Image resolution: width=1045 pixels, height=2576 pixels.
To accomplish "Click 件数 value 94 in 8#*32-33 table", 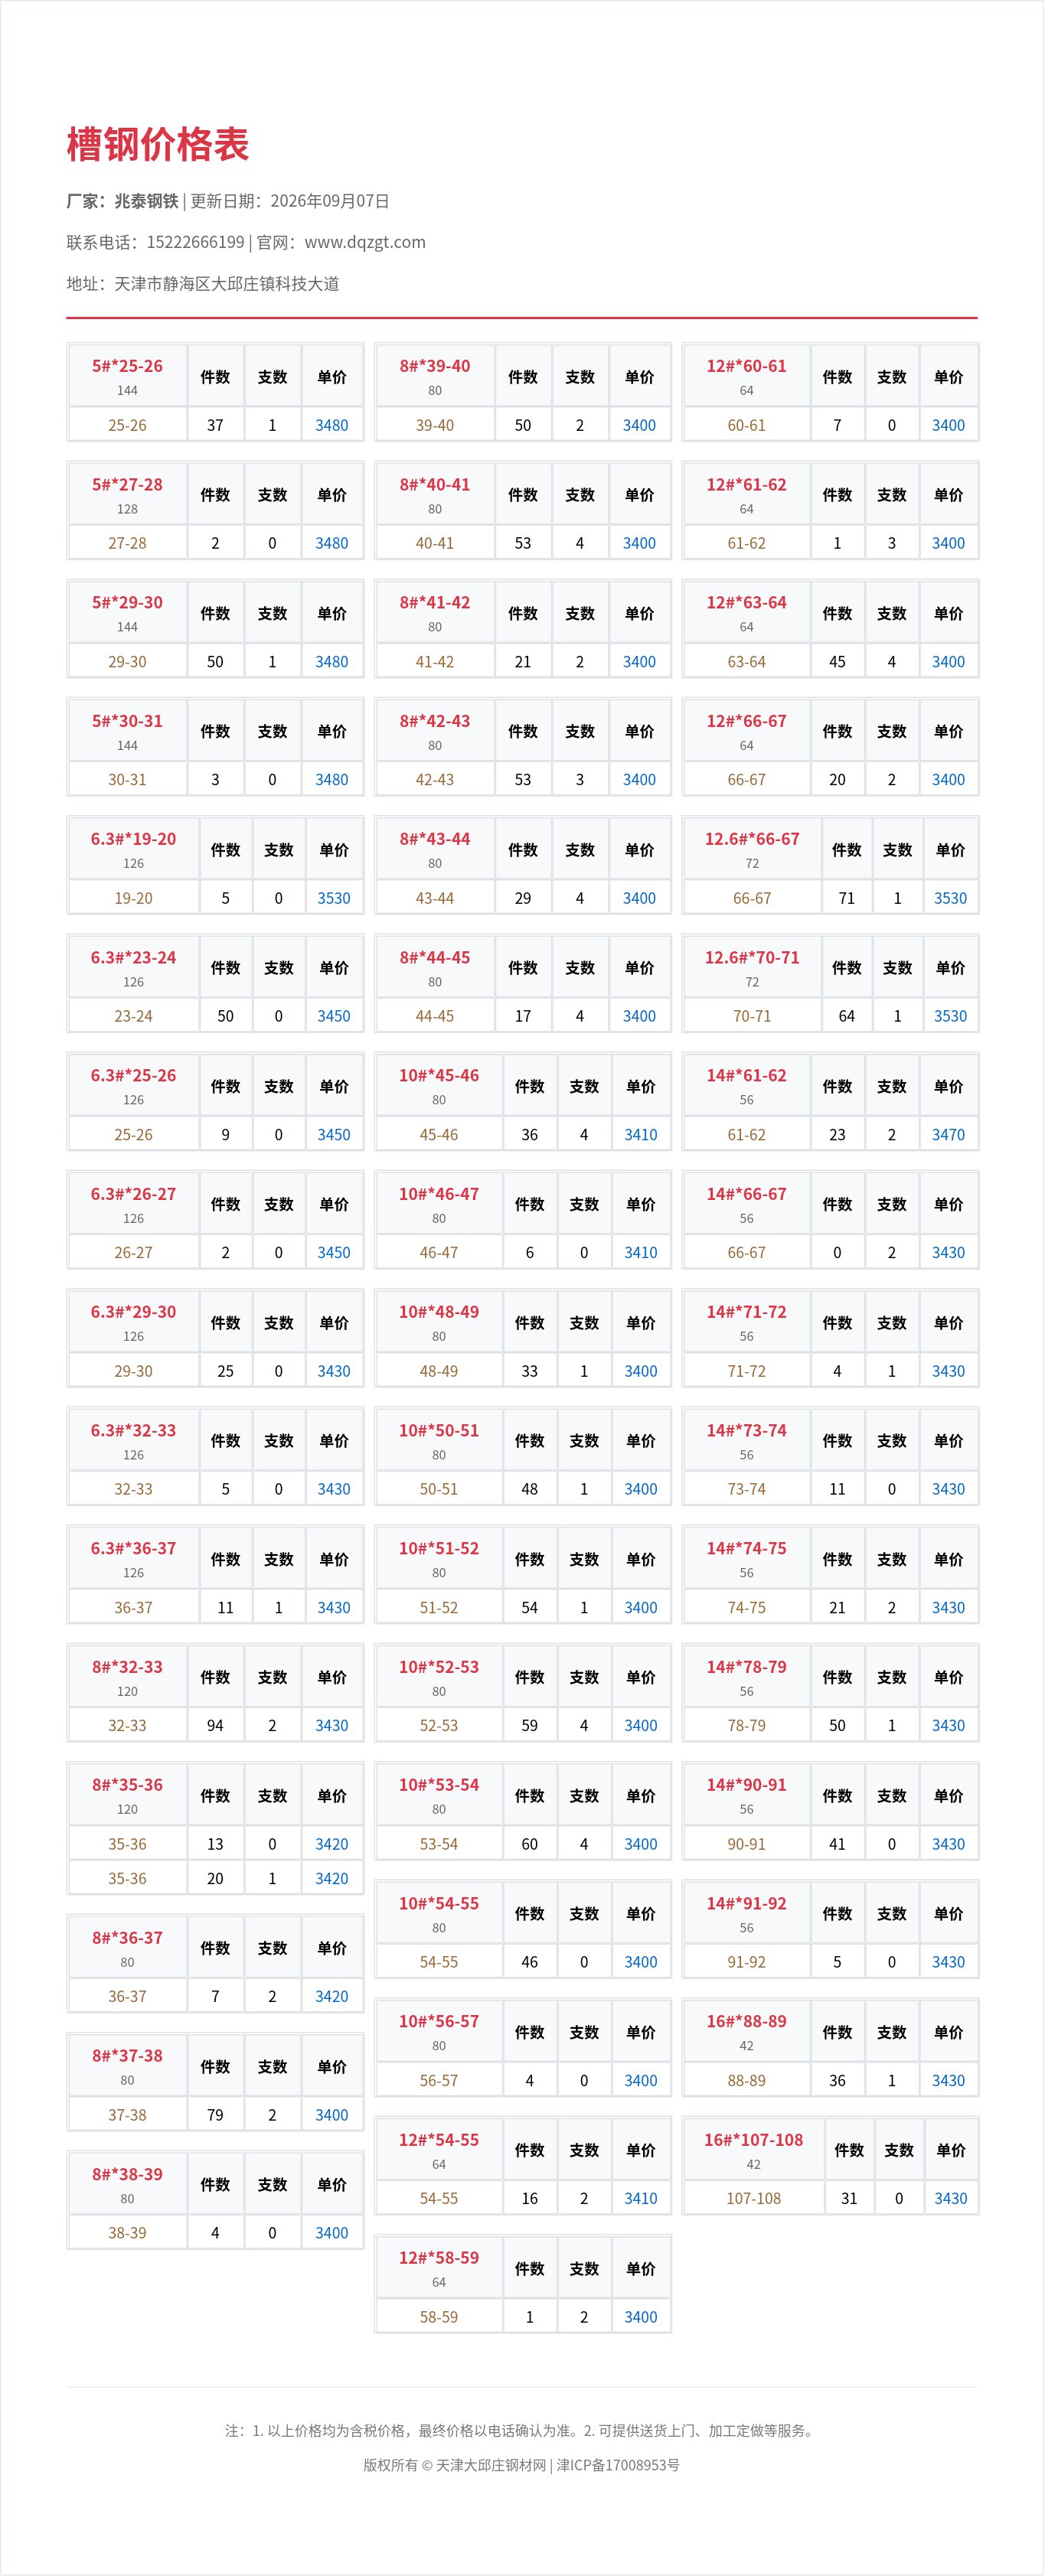I will 215,1725.
